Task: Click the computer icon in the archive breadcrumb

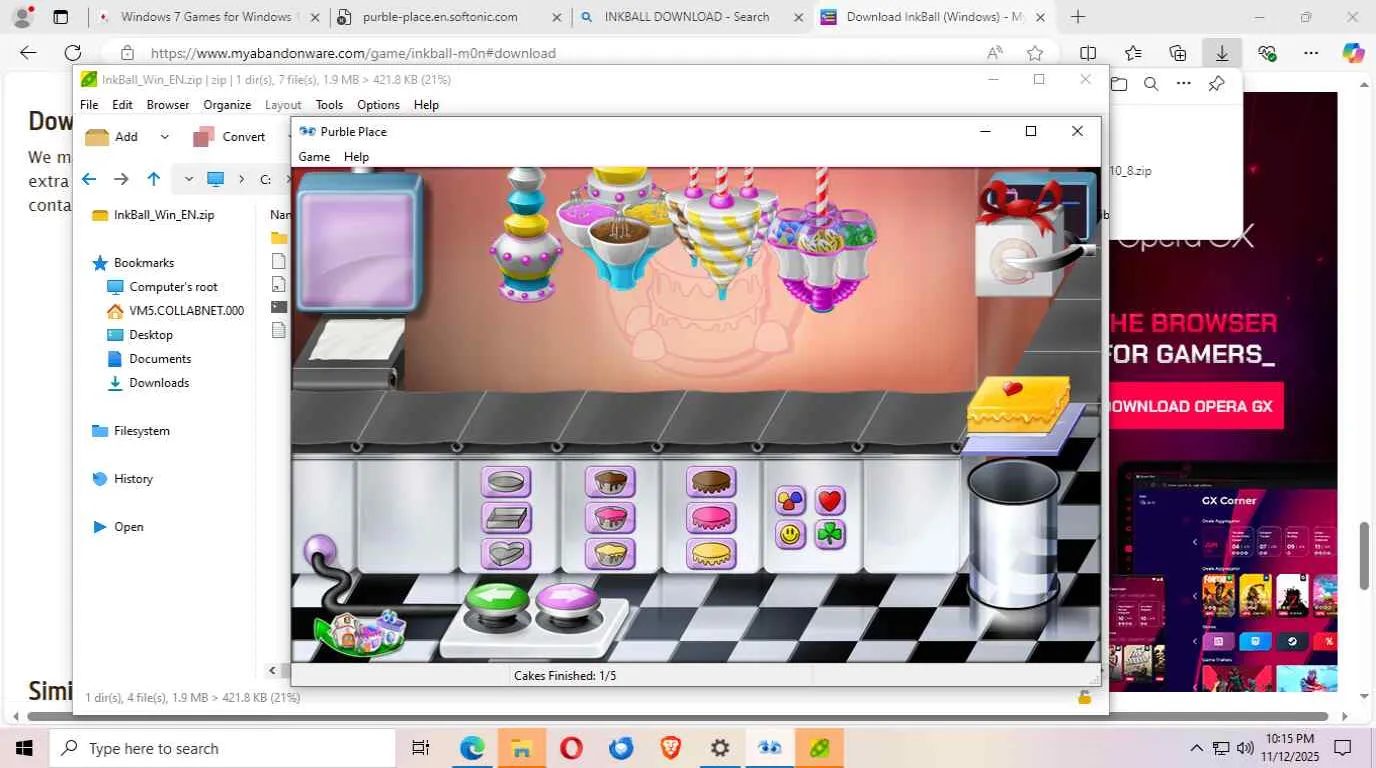Action: [x=215, y=179]
